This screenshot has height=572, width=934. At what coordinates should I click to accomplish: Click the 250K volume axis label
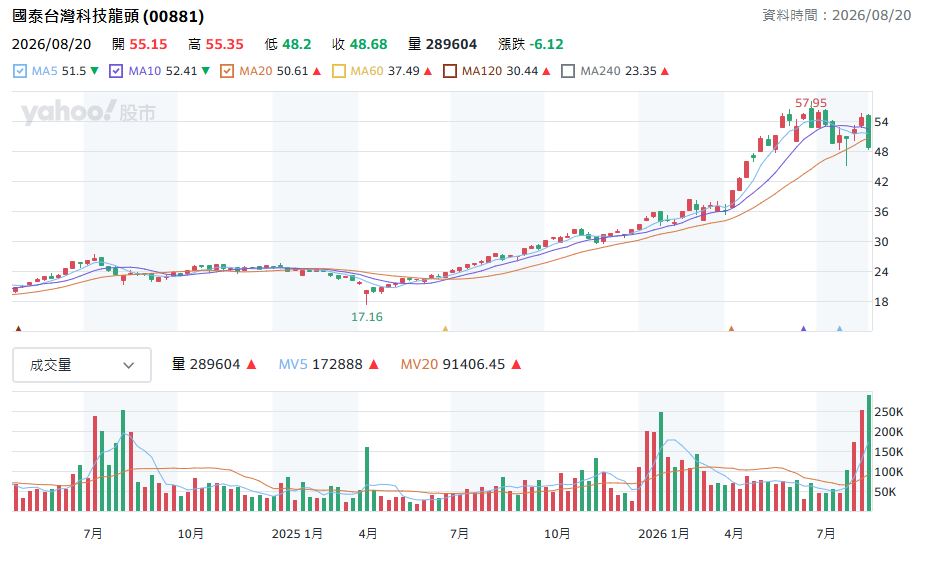tap(889, 412)
